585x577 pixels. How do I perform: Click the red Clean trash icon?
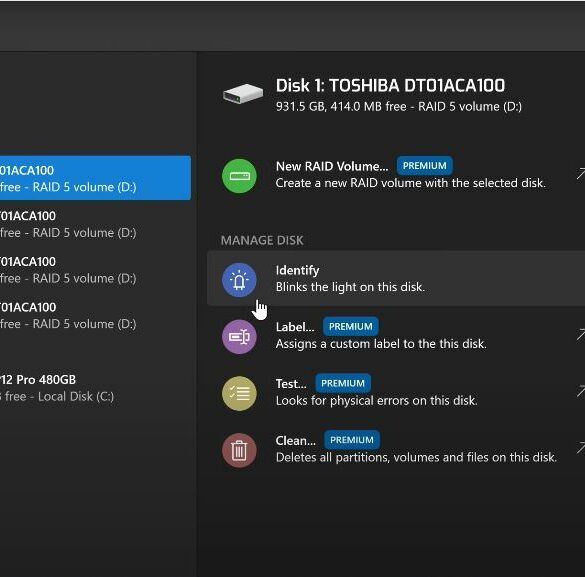[239, 450]
